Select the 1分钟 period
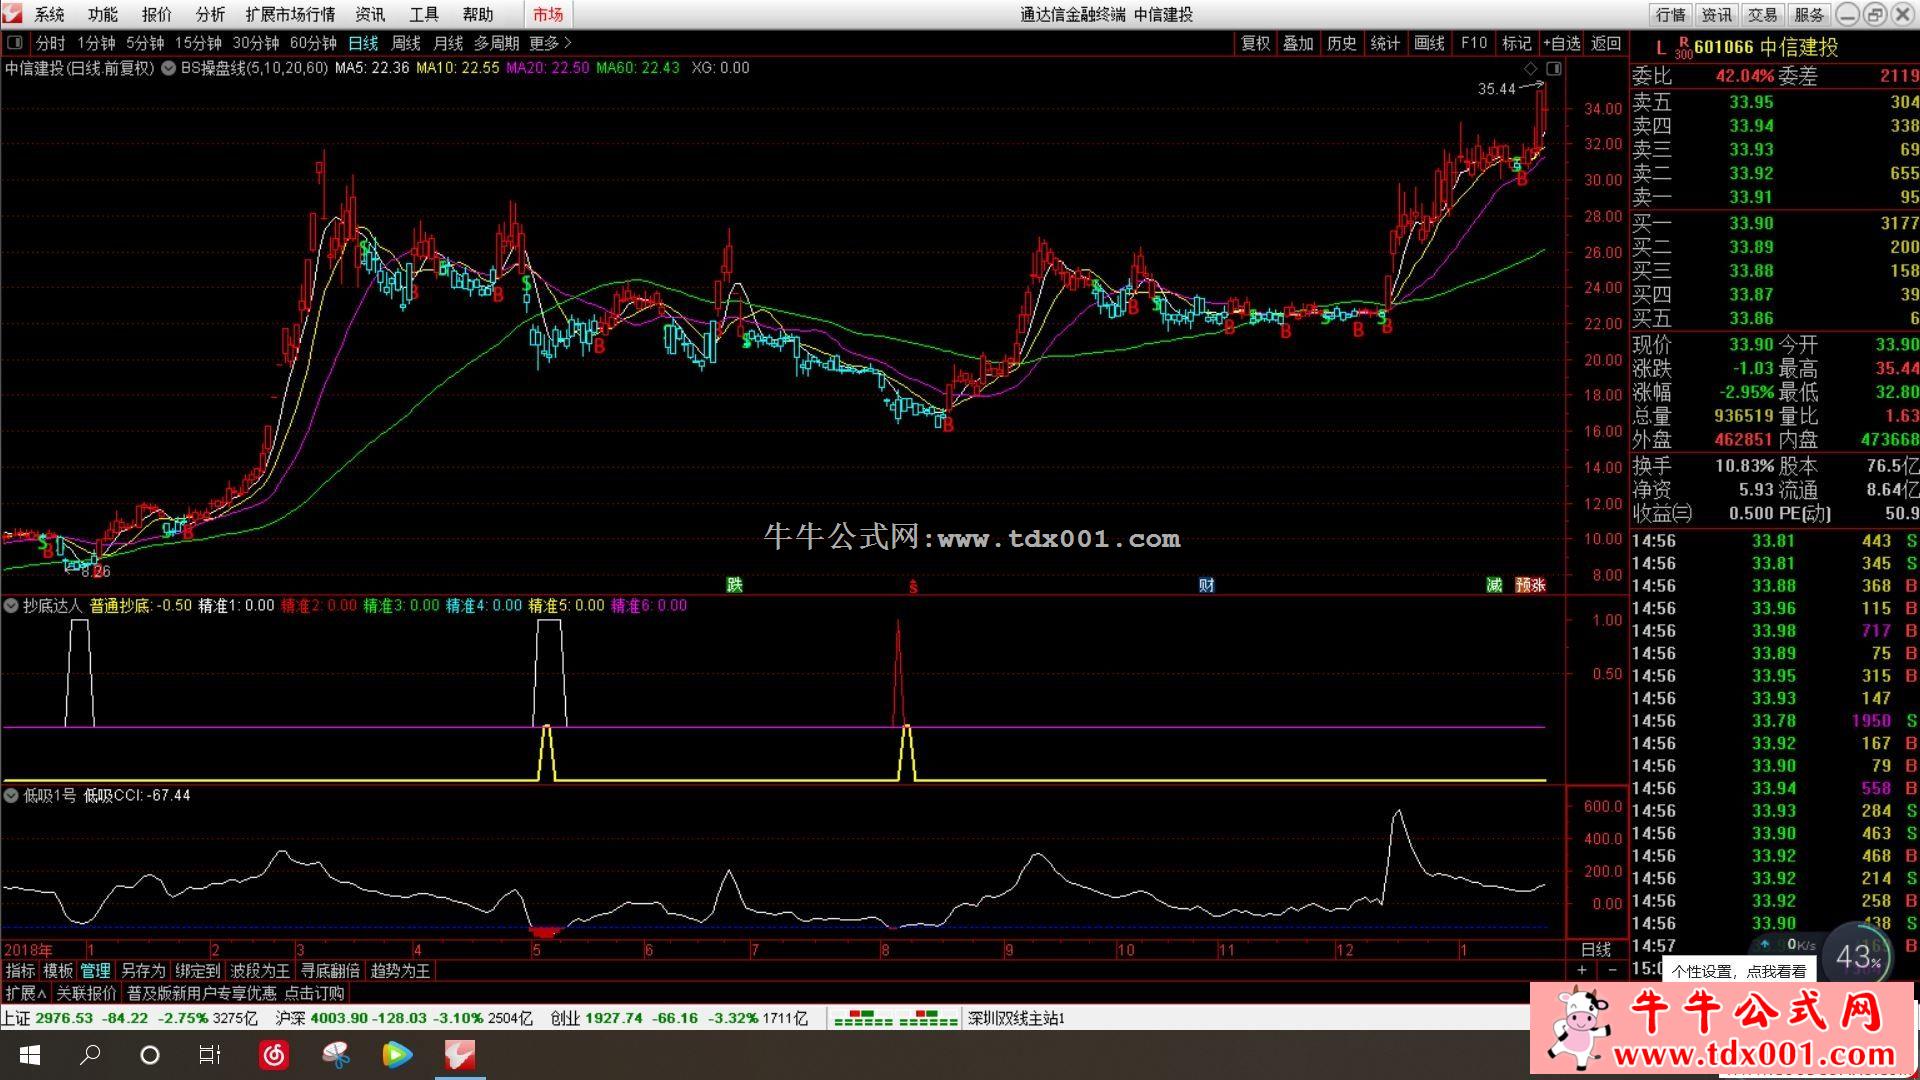The height and width of the screenshot is (1080, 1920). point(96,43)
